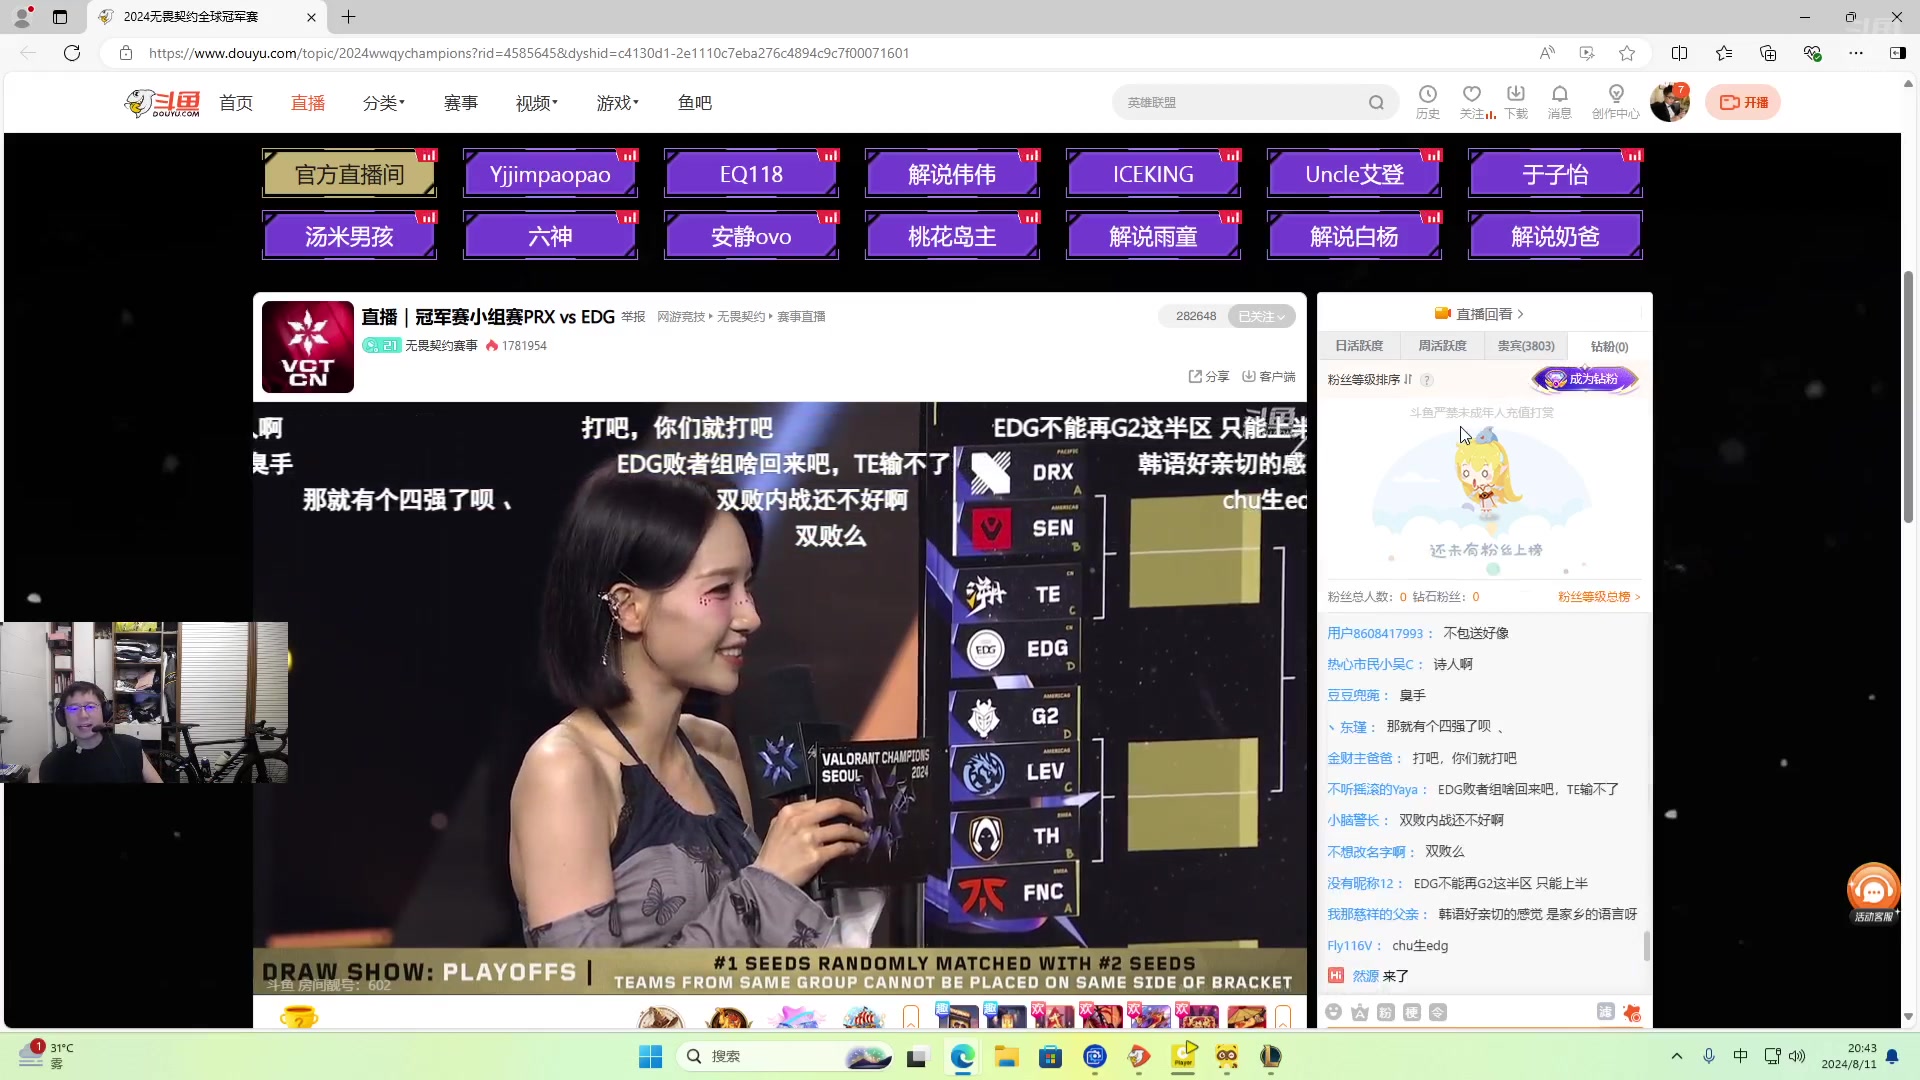Expand the 已关注 follow dropdown
The image size is (1920, 1080).
1261,316
